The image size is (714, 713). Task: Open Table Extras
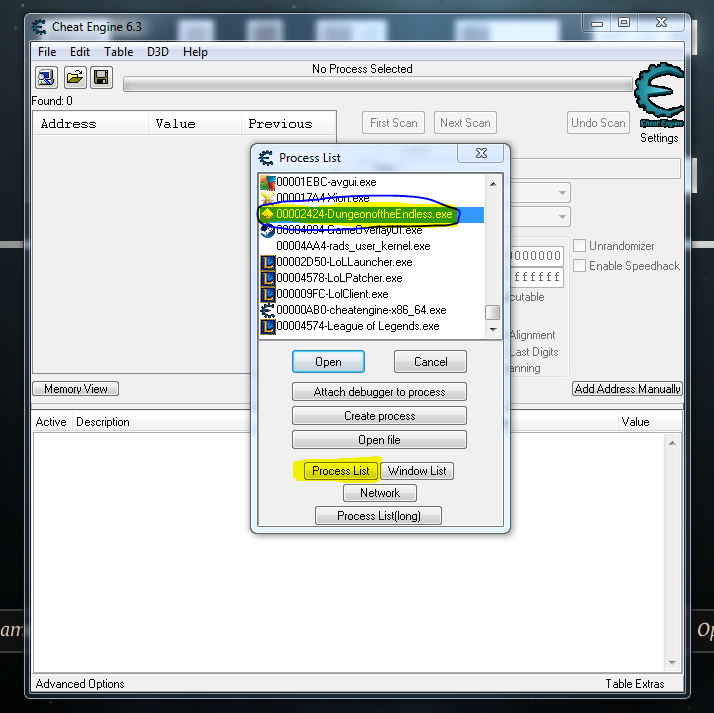634,684
